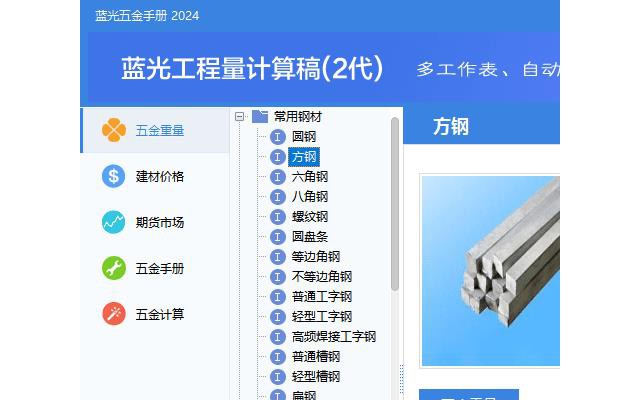Collapse the 常用钢材 tree node
Viewport: 640px width, 400px height.
tap(240, 117)
